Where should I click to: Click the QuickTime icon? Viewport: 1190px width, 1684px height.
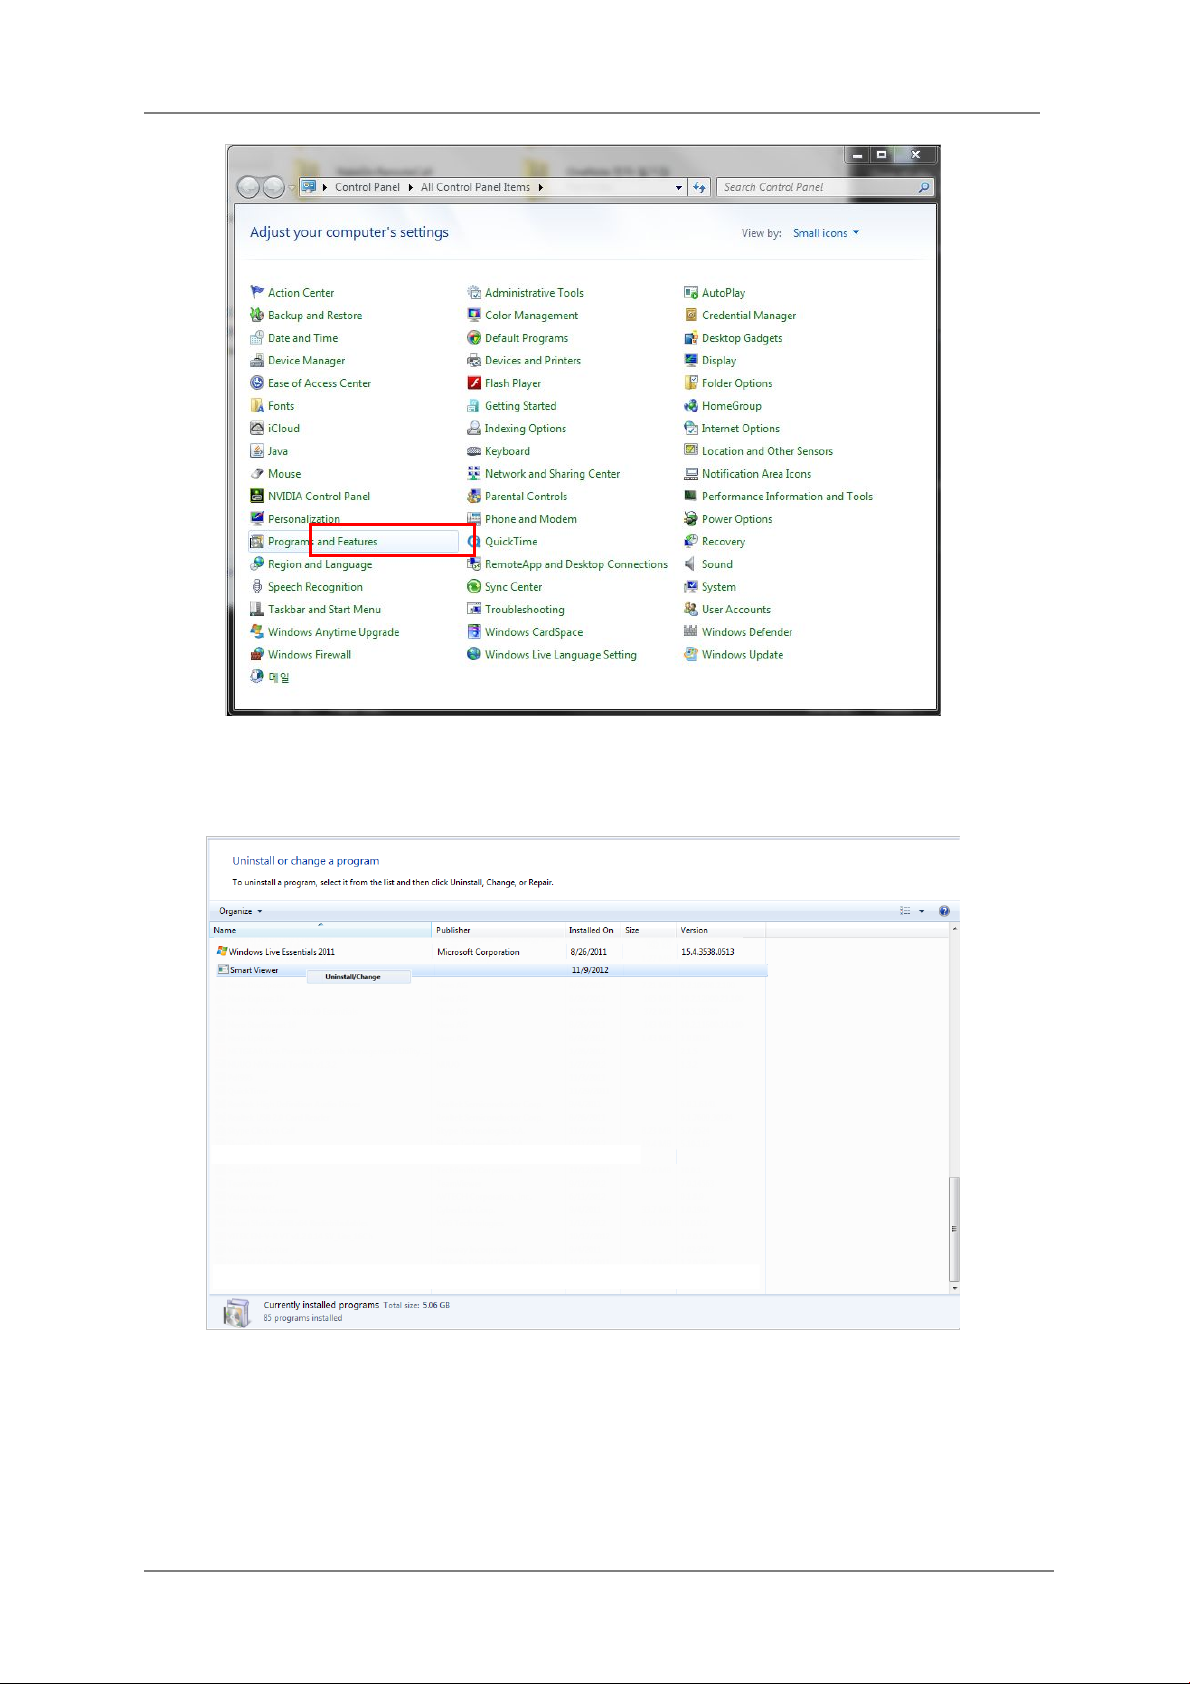tap(474, 541)
